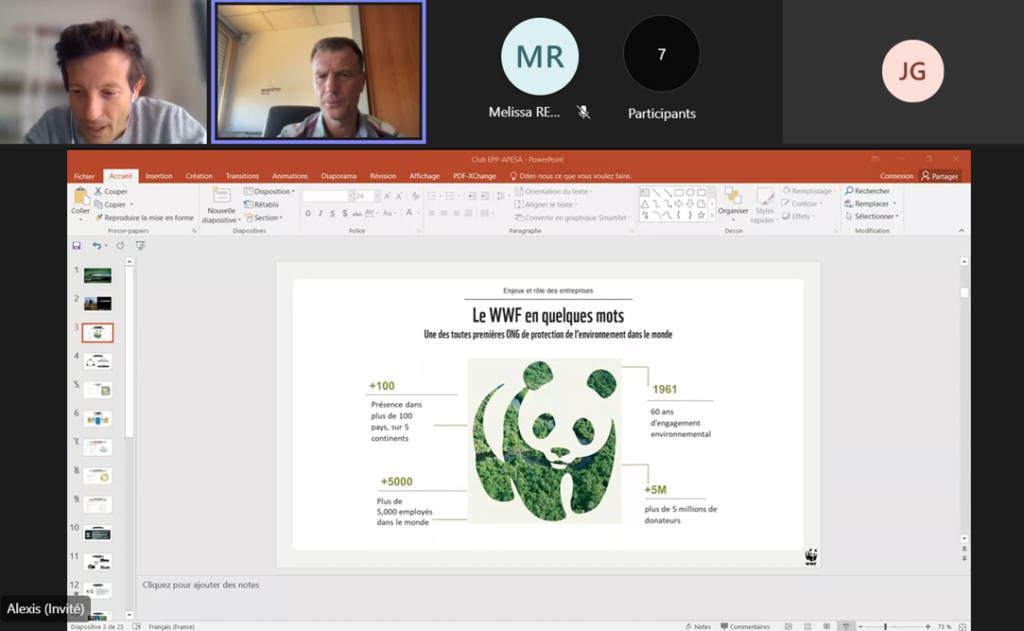Click the zoom slider handle
The image size is (1024, 631).
pyautogui.click(x=886, y=626)
